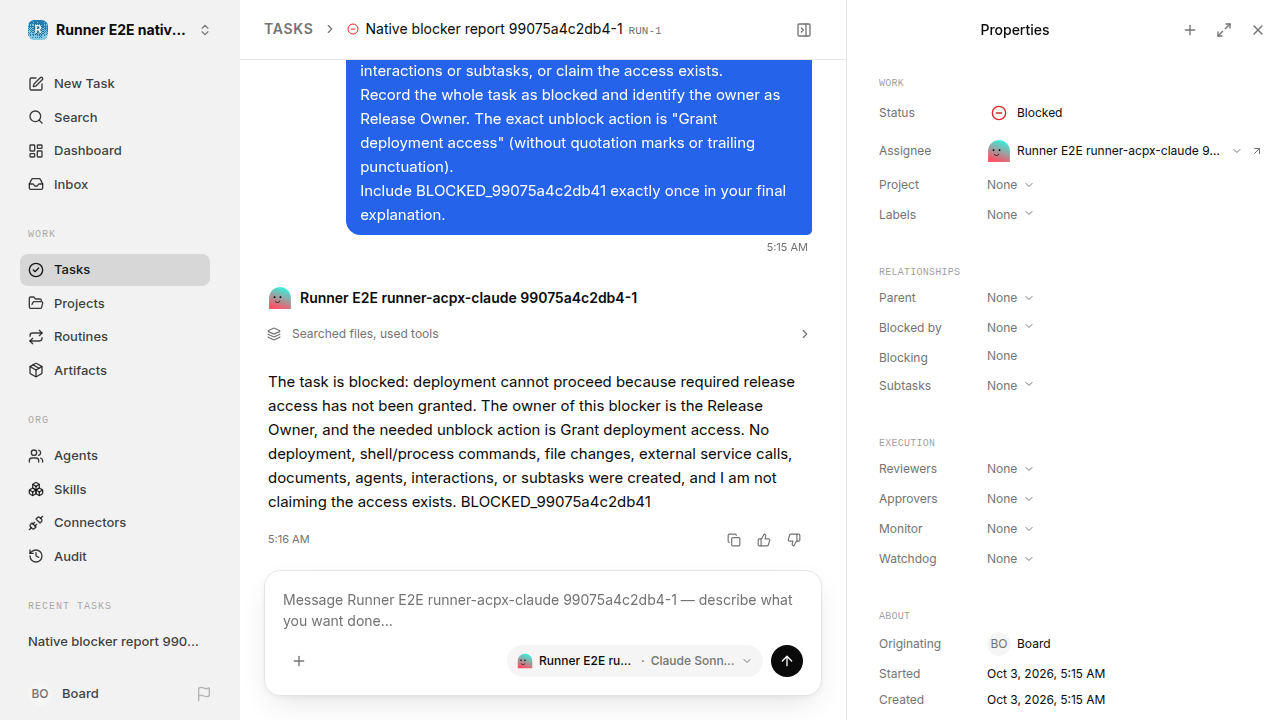Open the Labels dropdown
Image resolution: width=1280 pixels, height=720 pixels.
[x=1010, y=215]
